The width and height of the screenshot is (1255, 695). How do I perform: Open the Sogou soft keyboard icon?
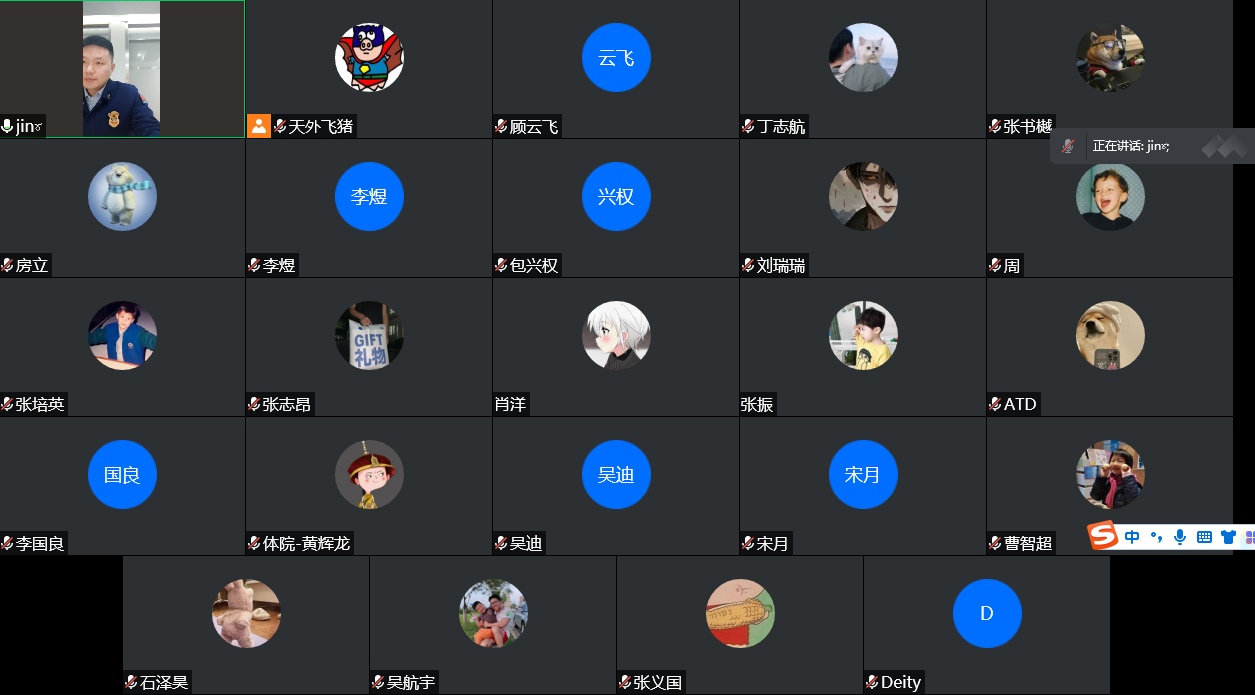pos(1204,537)
